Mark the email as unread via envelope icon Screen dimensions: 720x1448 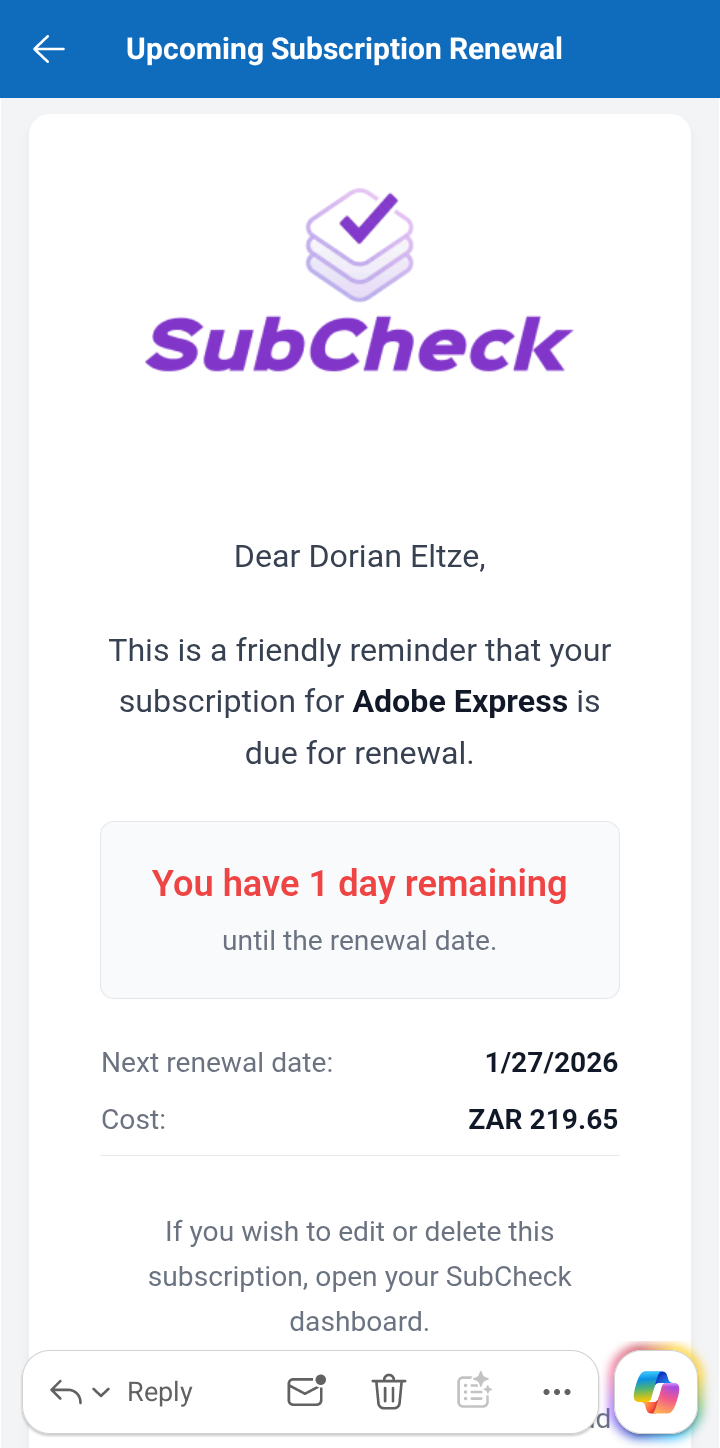coord(306,1391)
